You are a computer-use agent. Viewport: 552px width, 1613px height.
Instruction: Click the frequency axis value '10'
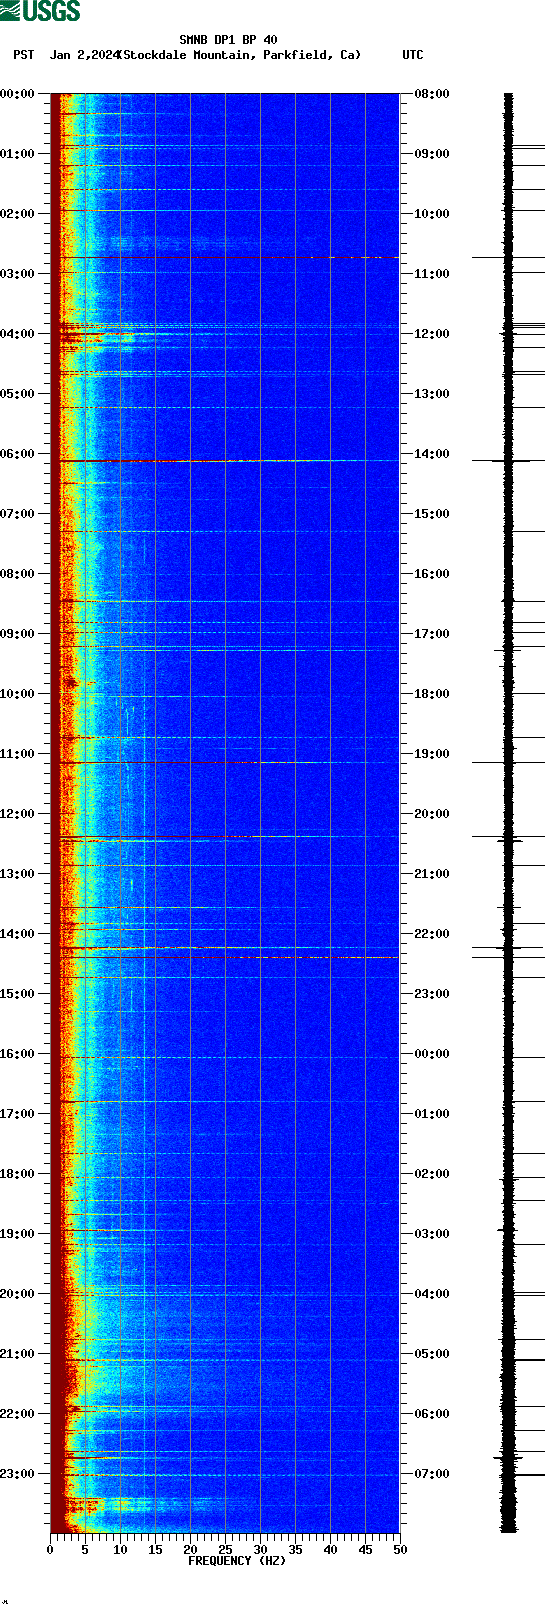(120, 1550)
